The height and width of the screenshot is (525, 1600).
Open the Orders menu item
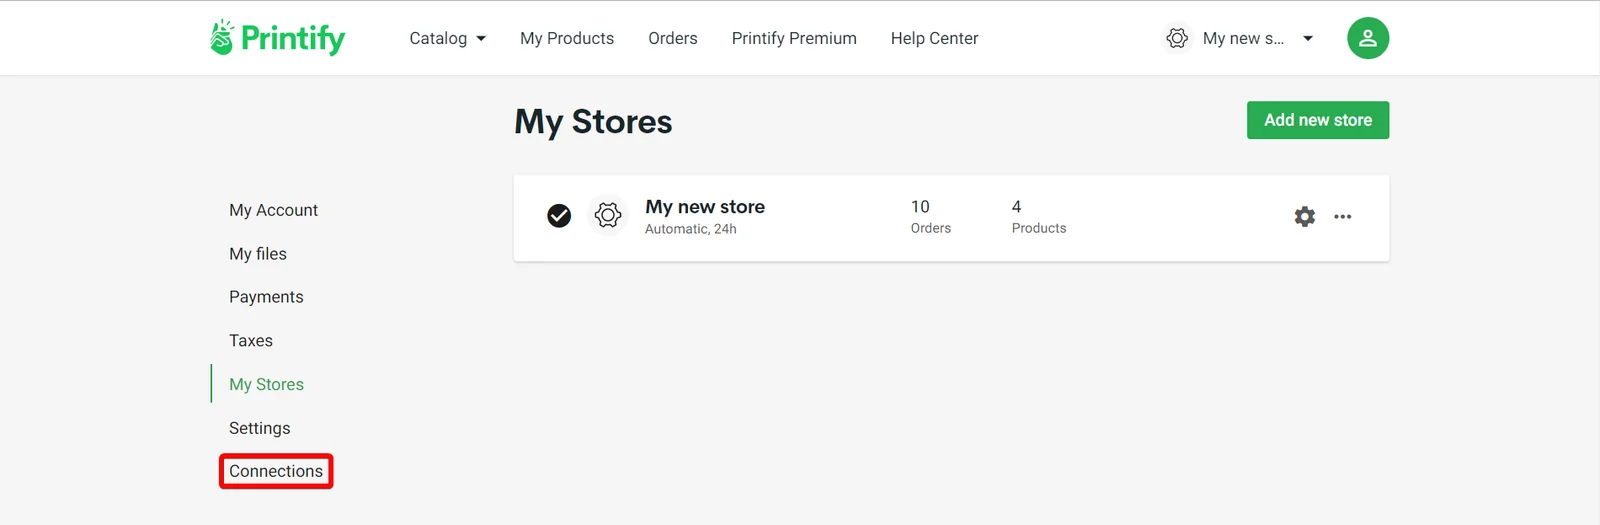[x=673, y=38]
